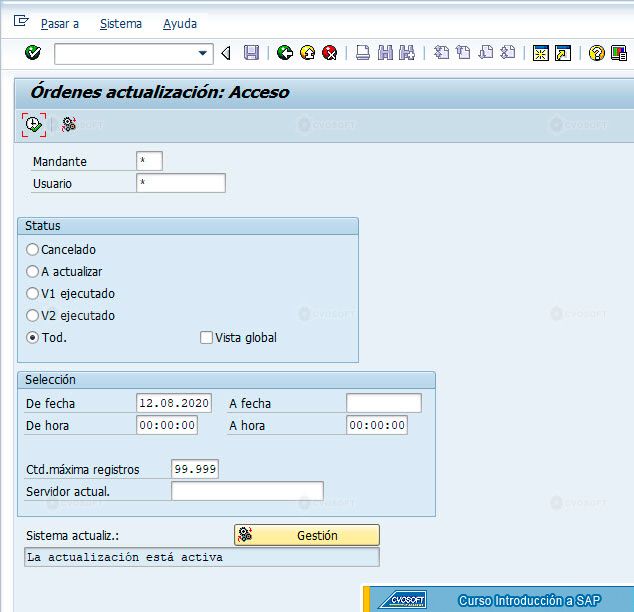Viewport: 634px width, 612px height.
Task: Open the Sistema menu
Action: (121, 24)
